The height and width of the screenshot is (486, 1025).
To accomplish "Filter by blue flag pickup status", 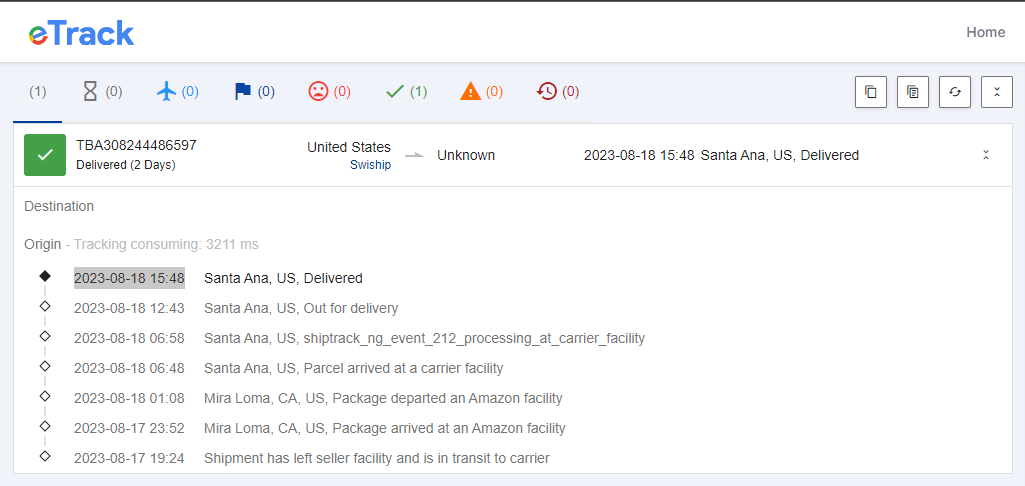I will pos(254,92).
